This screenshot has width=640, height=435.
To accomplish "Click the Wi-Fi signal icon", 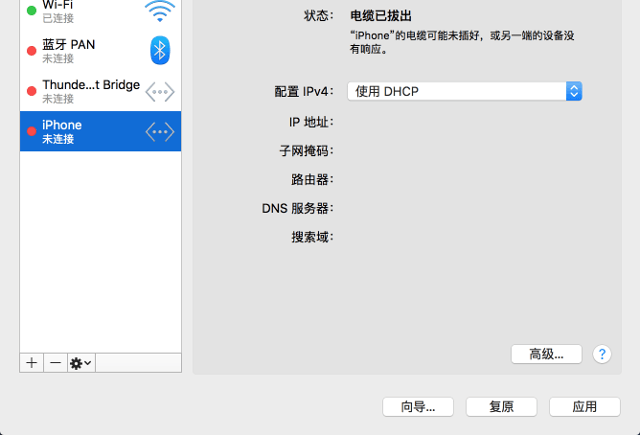I will pos(160,11).
